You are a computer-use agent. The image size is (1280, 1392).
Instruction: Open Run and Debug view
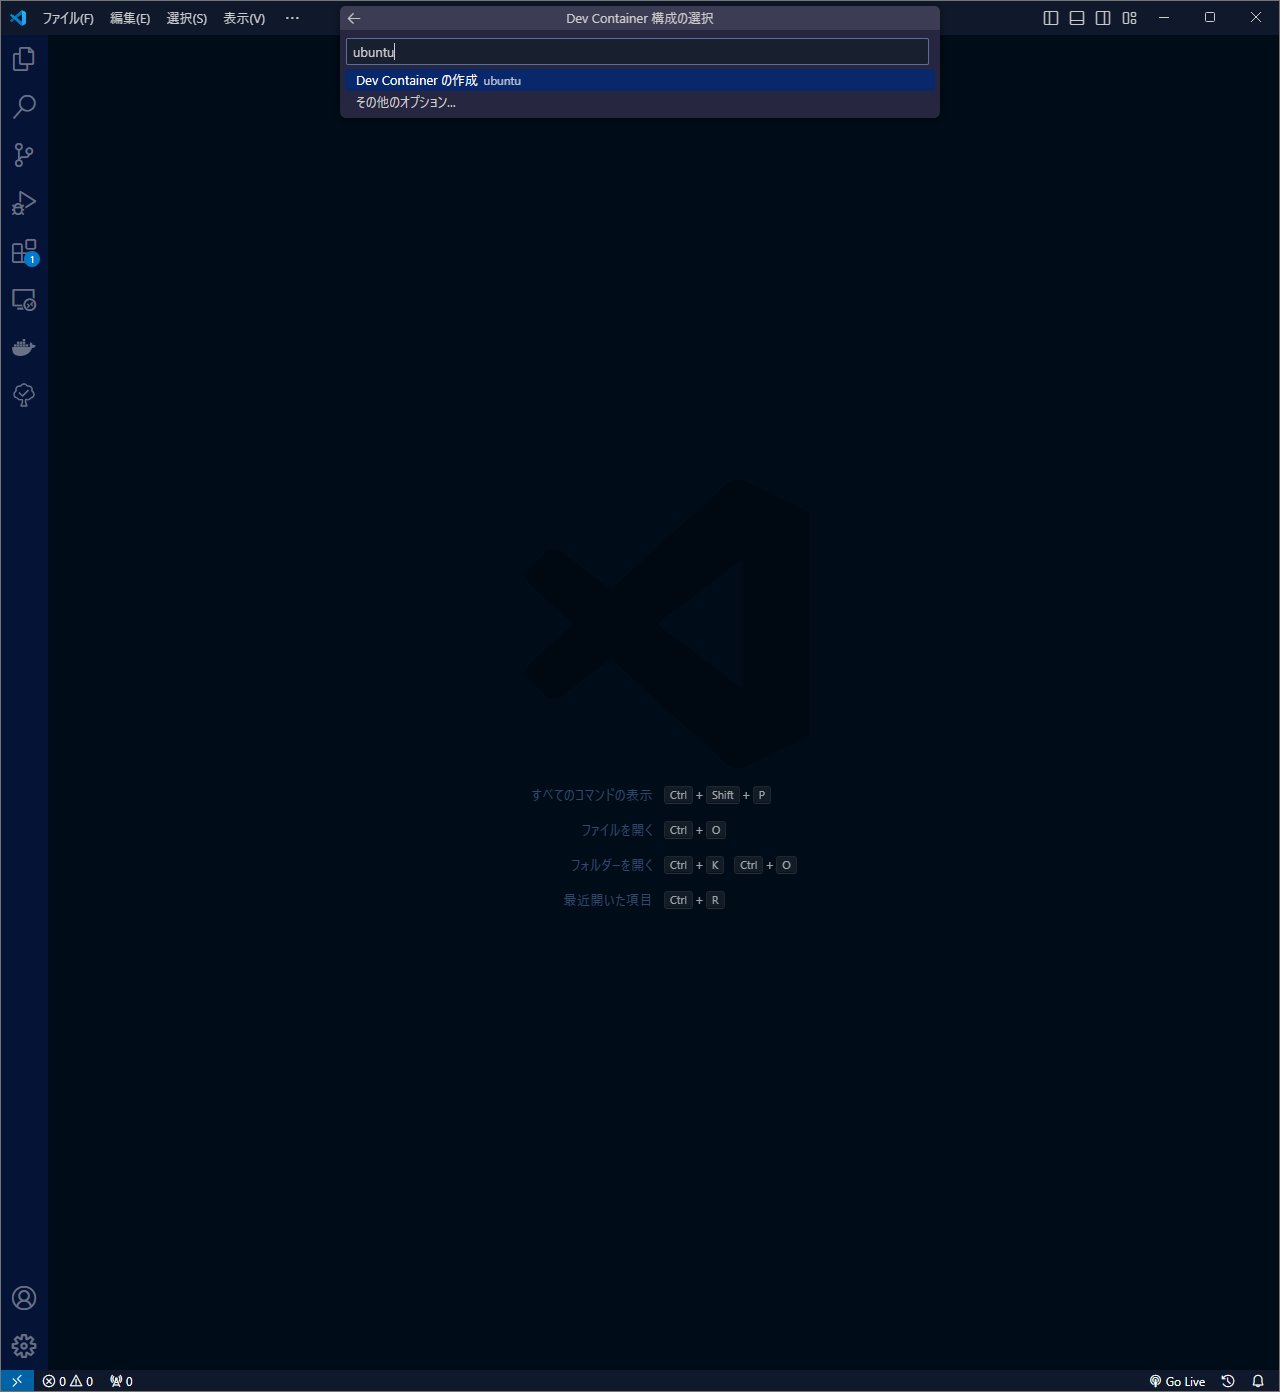24,203
